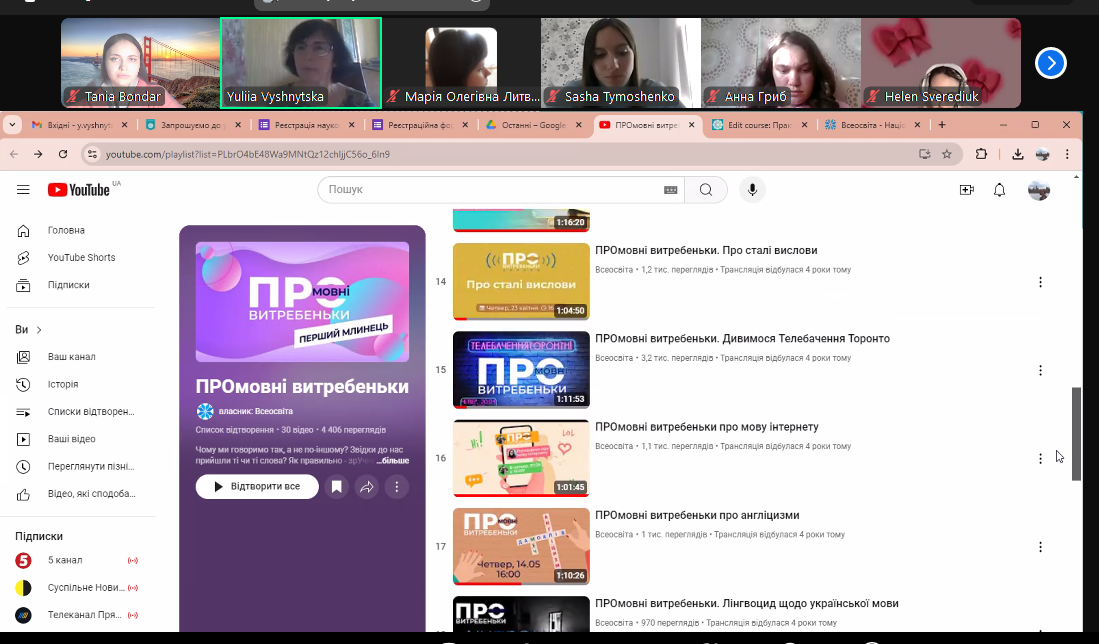Save playlist with the bookmark icon
This screenshot has width=1099, height=644.
[x=337, y=487]
